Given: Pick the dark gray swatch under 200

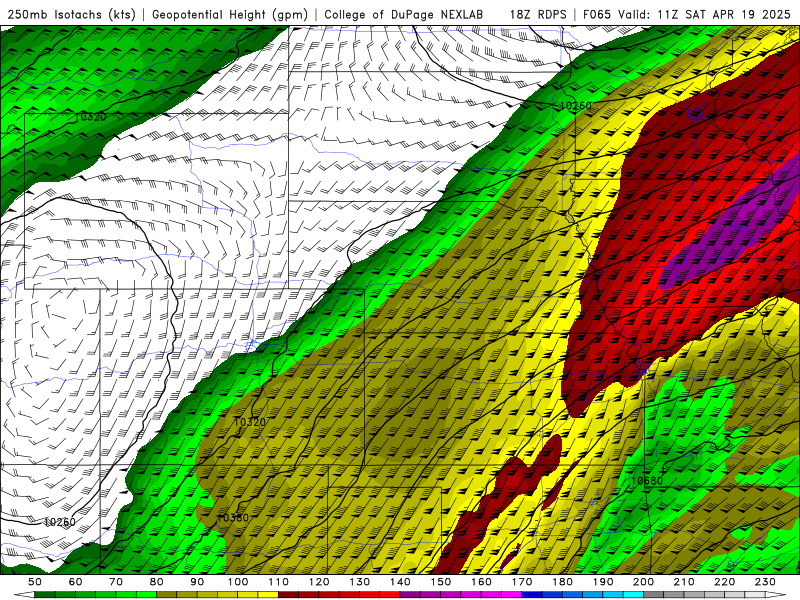Looking at the screenshot, I should pyautogui.click(x=654, y=595).
